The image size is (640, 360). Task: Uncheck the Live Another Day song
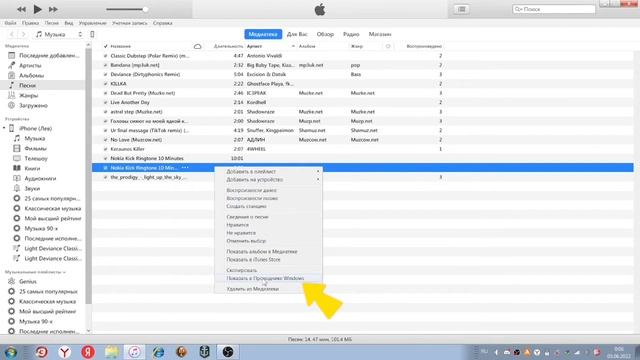tap(106, 102)
